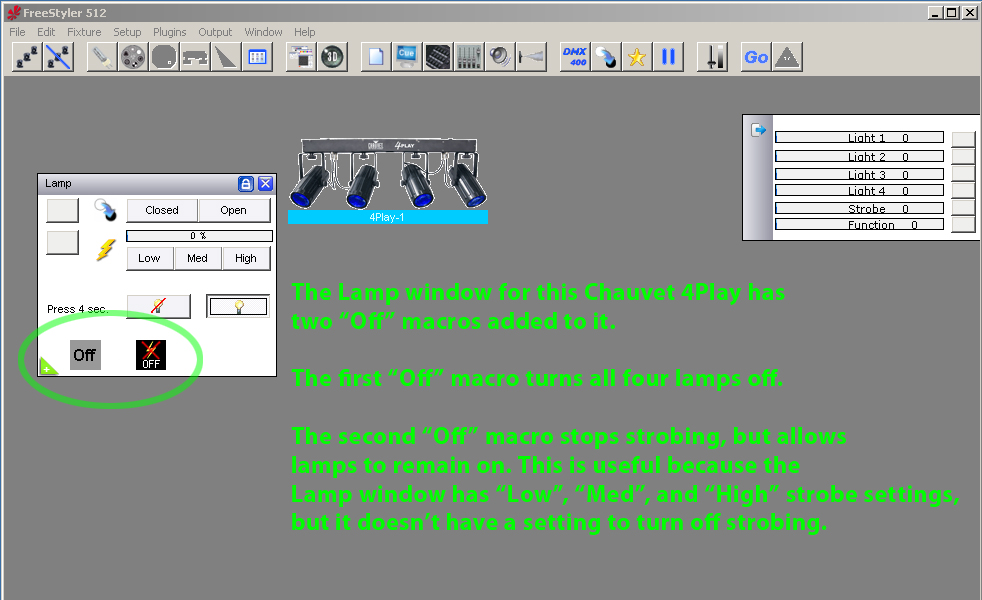Click the grey Off macro button
982x600 pixels.
click(85, 355)
